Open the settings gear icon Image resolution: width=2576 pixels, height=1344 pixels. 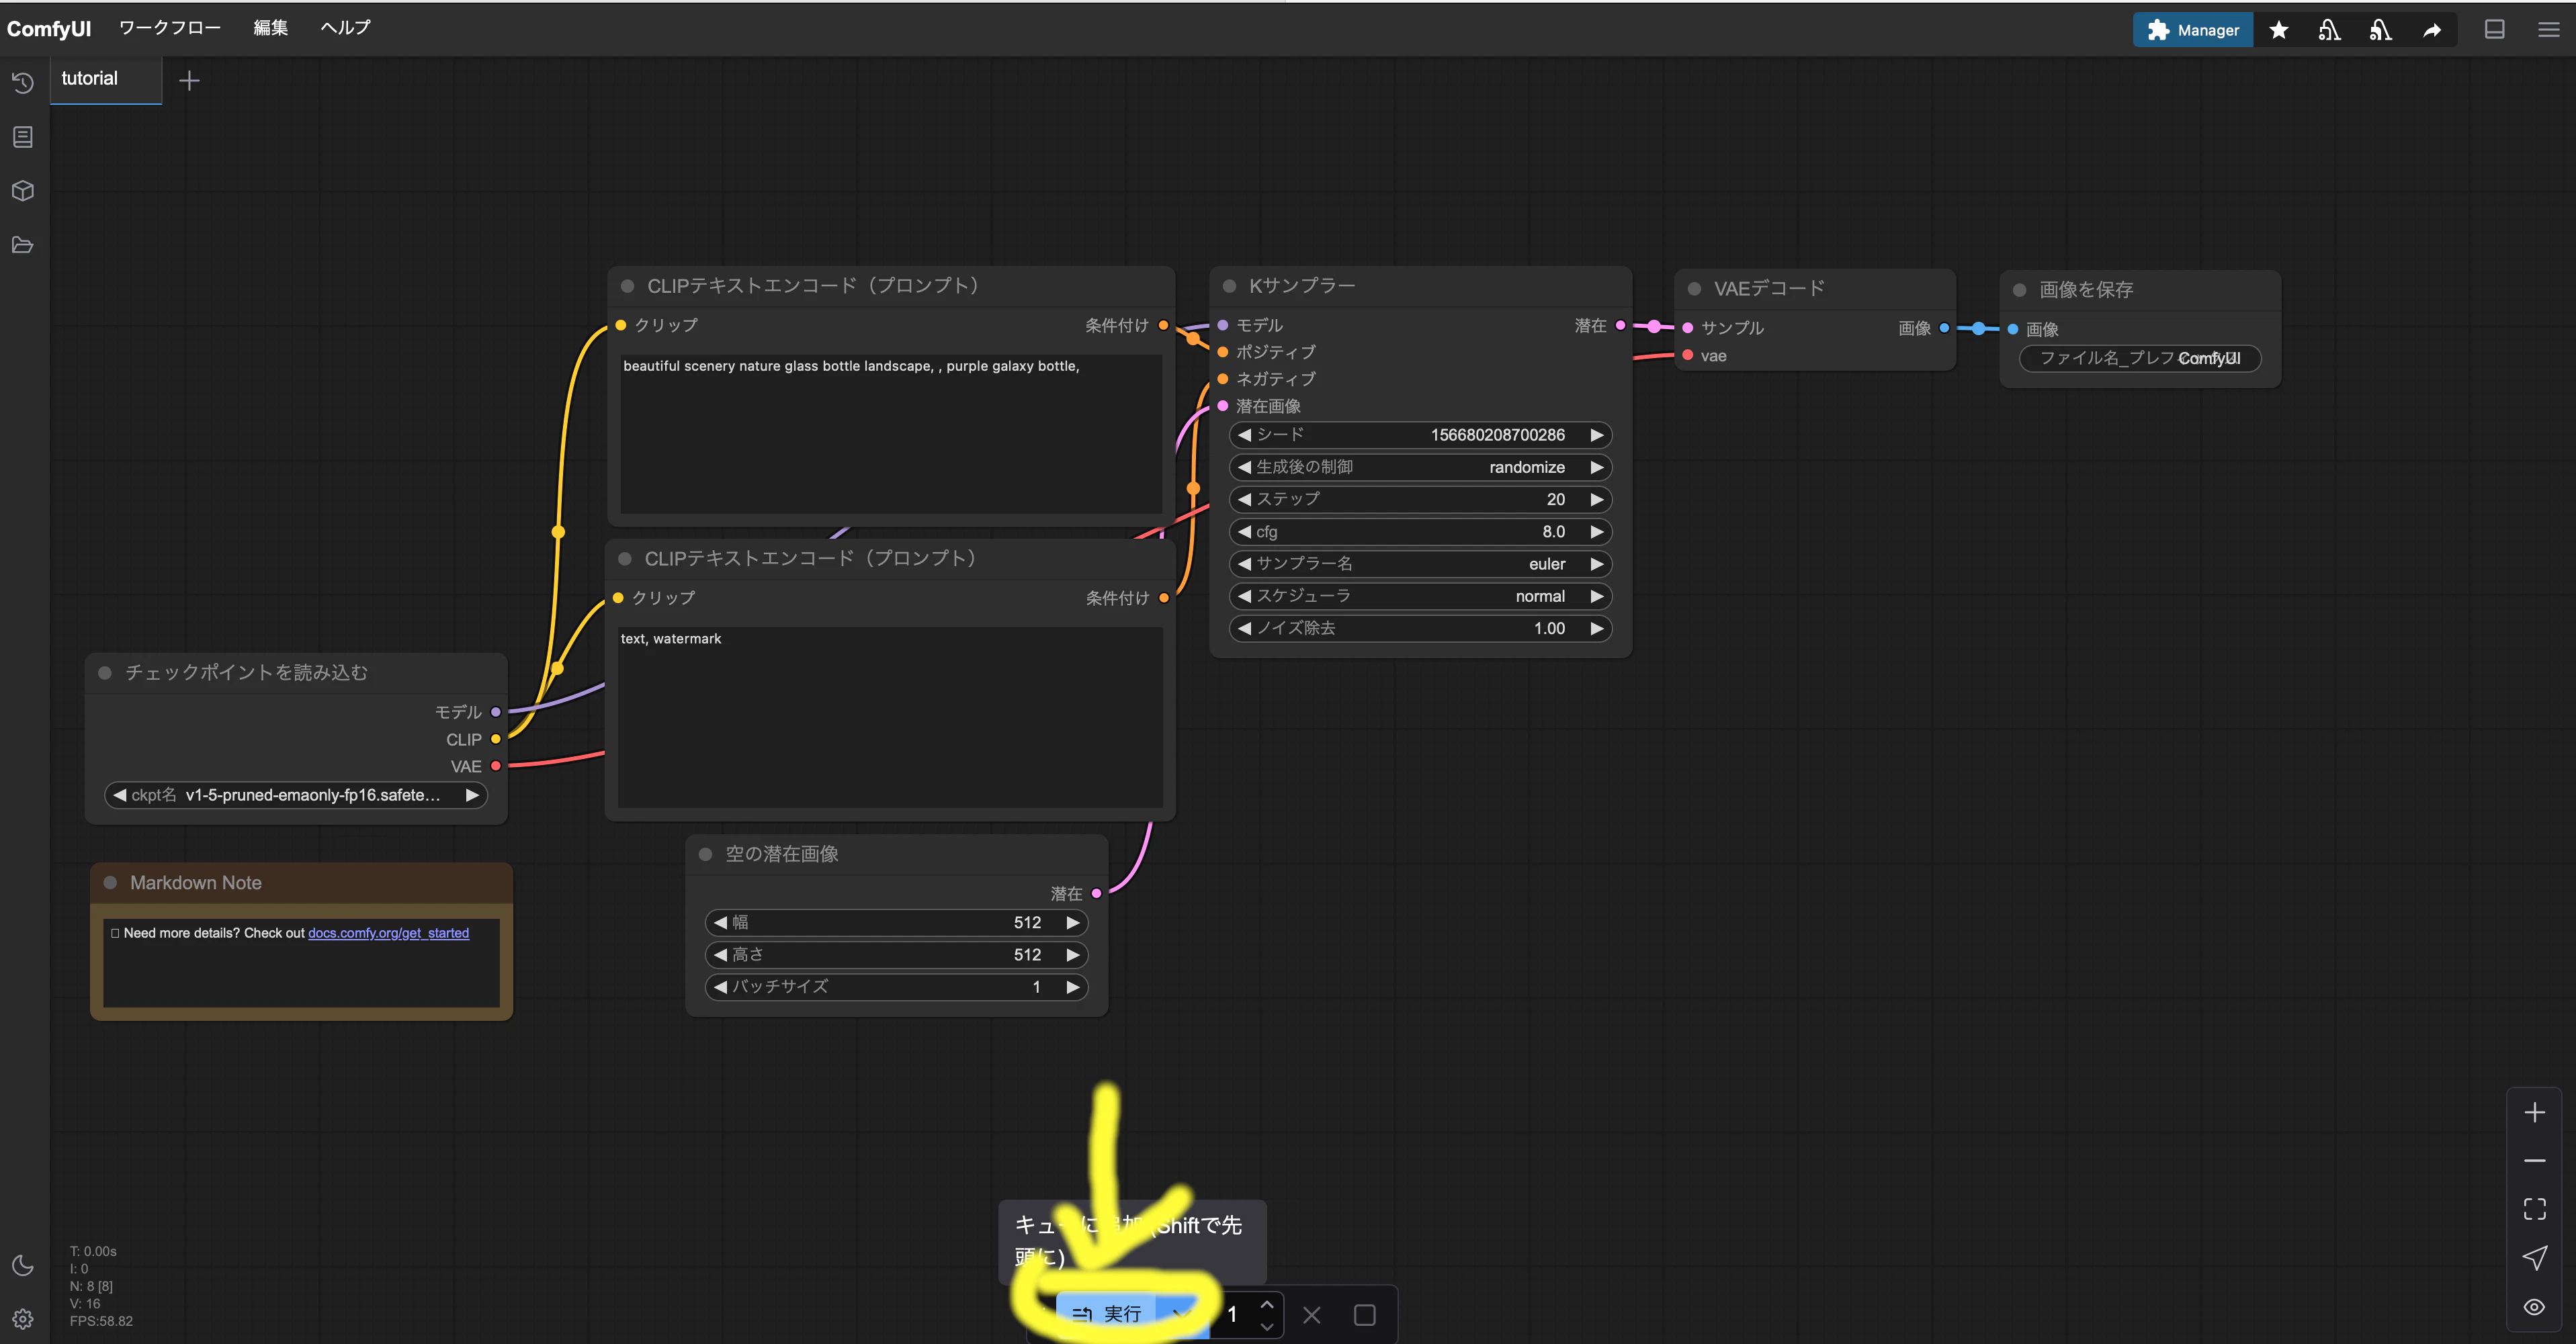coord(23,1319)
